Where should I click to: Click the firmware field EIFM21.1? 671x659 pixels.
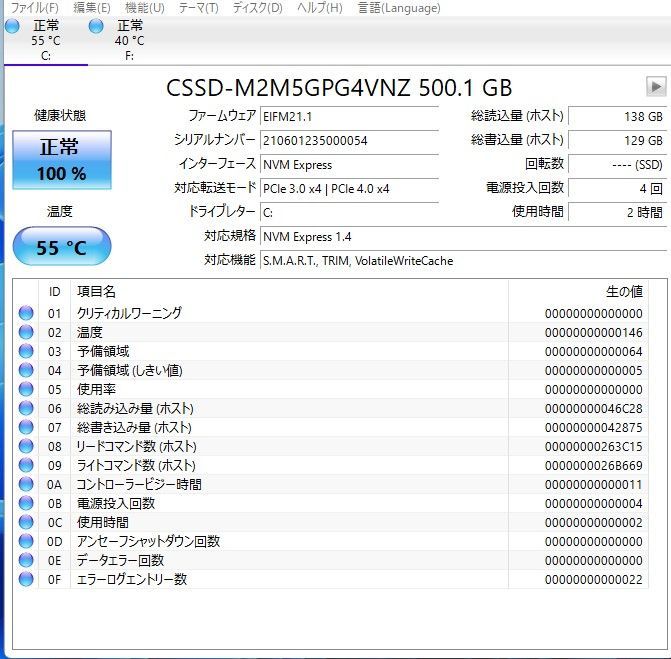tap(349, 116)
